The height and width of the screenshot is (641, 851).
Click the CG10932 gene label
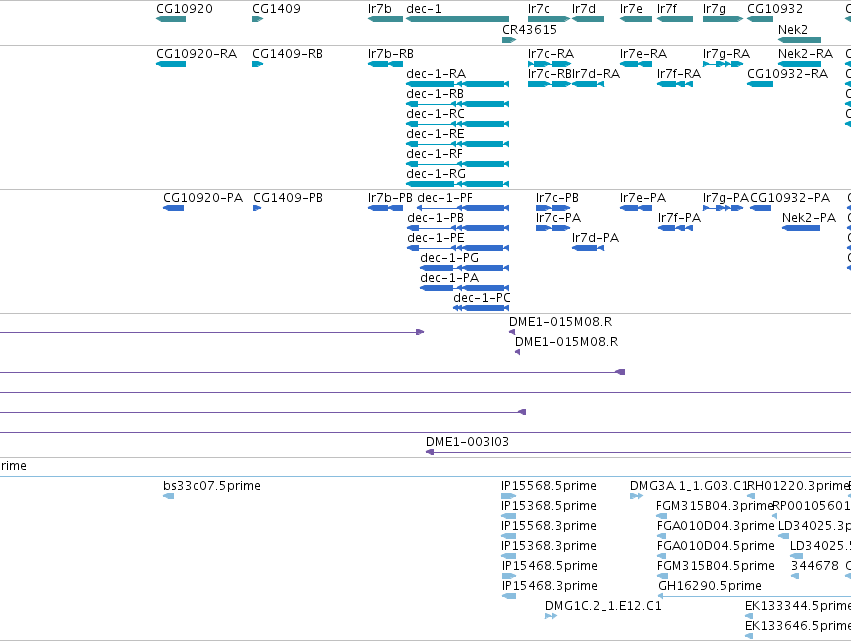(x=775, y=9)
